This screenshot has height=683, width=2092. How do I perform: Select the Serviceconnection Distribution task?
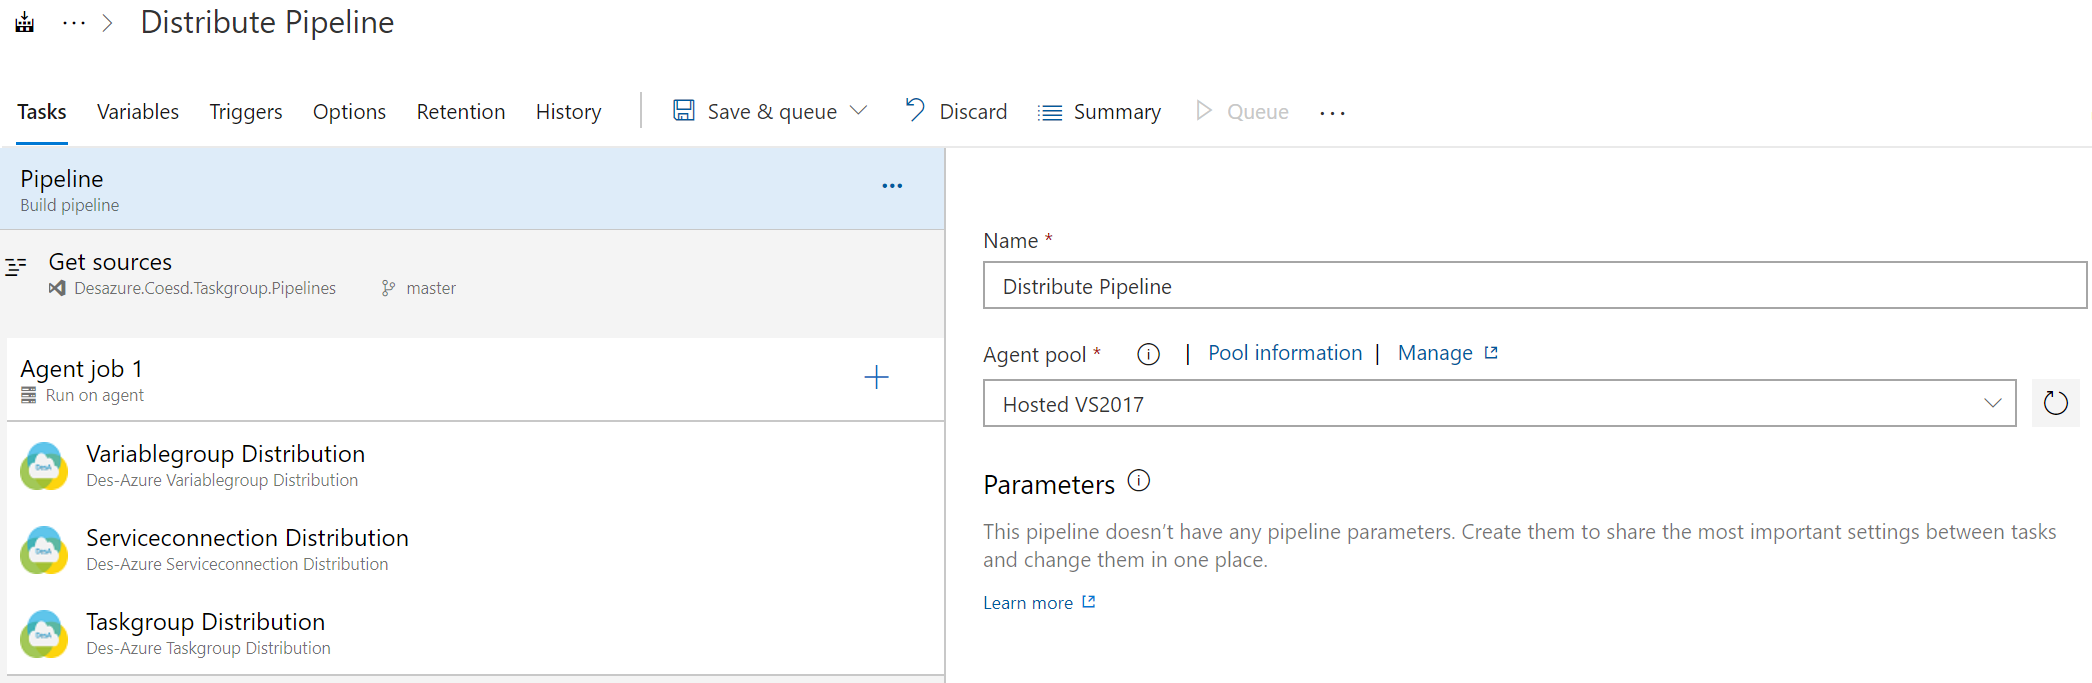pyautogui.click(x=475, y=549)
